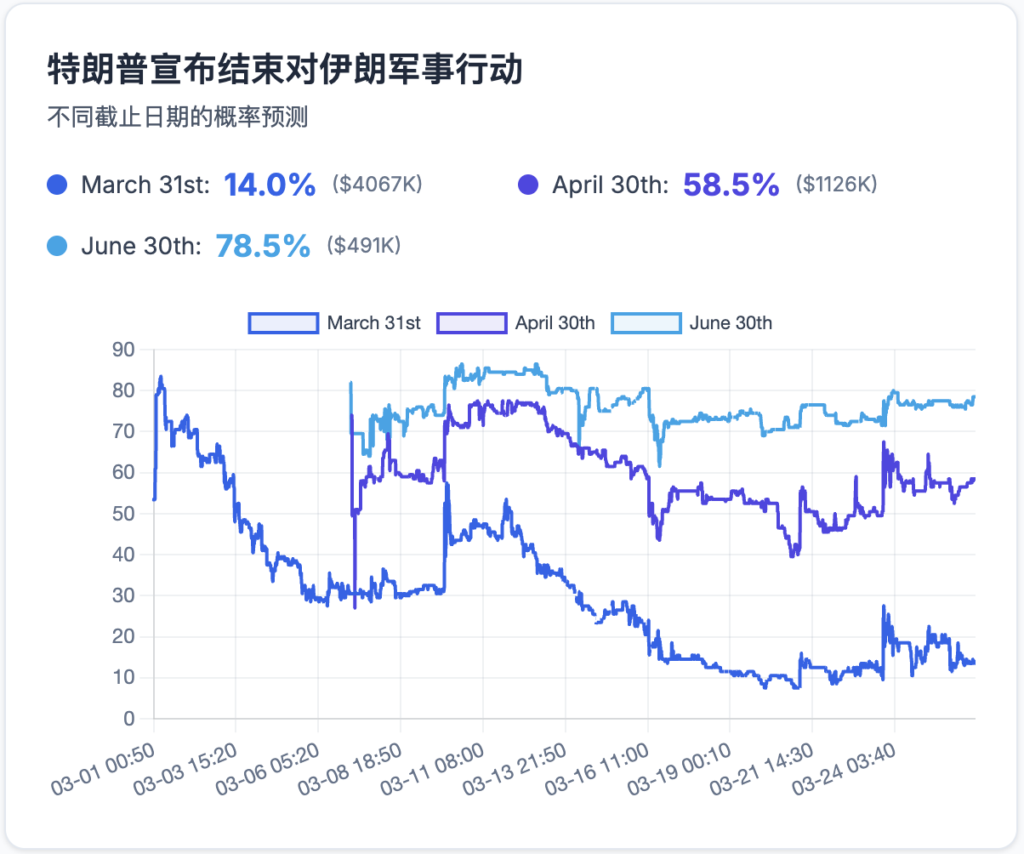Click the light-blue dot beside June 30th
This screenshot has width=1024, height=854.
pyautogui.click(x=57, y=246)
